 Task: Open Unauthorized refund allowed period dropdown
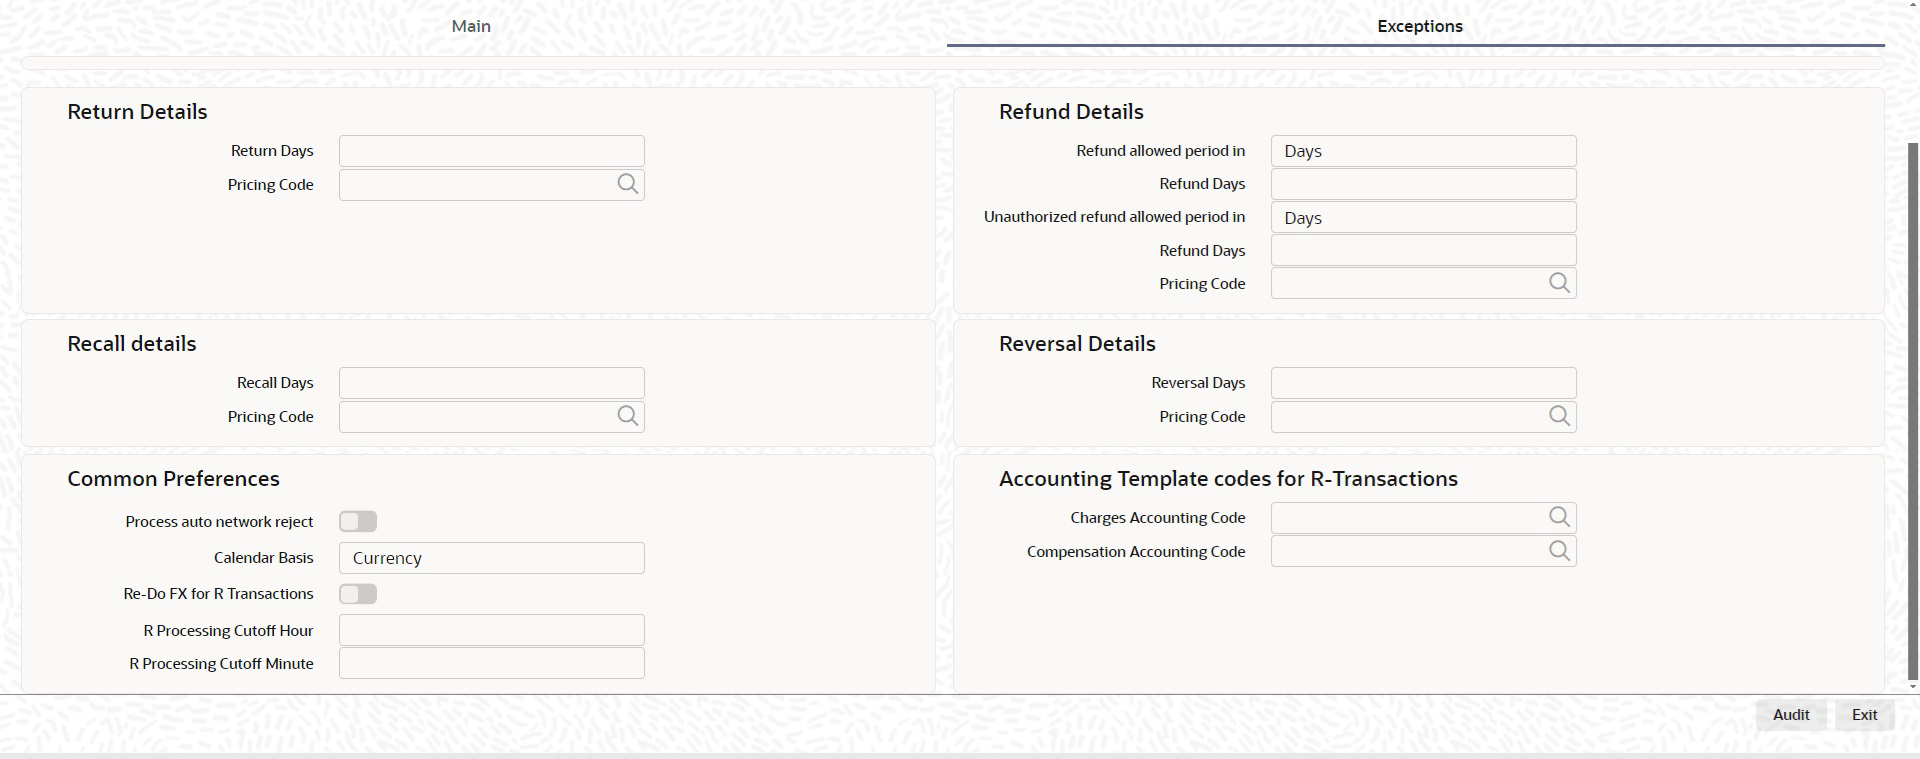(x=1423, y=217)
